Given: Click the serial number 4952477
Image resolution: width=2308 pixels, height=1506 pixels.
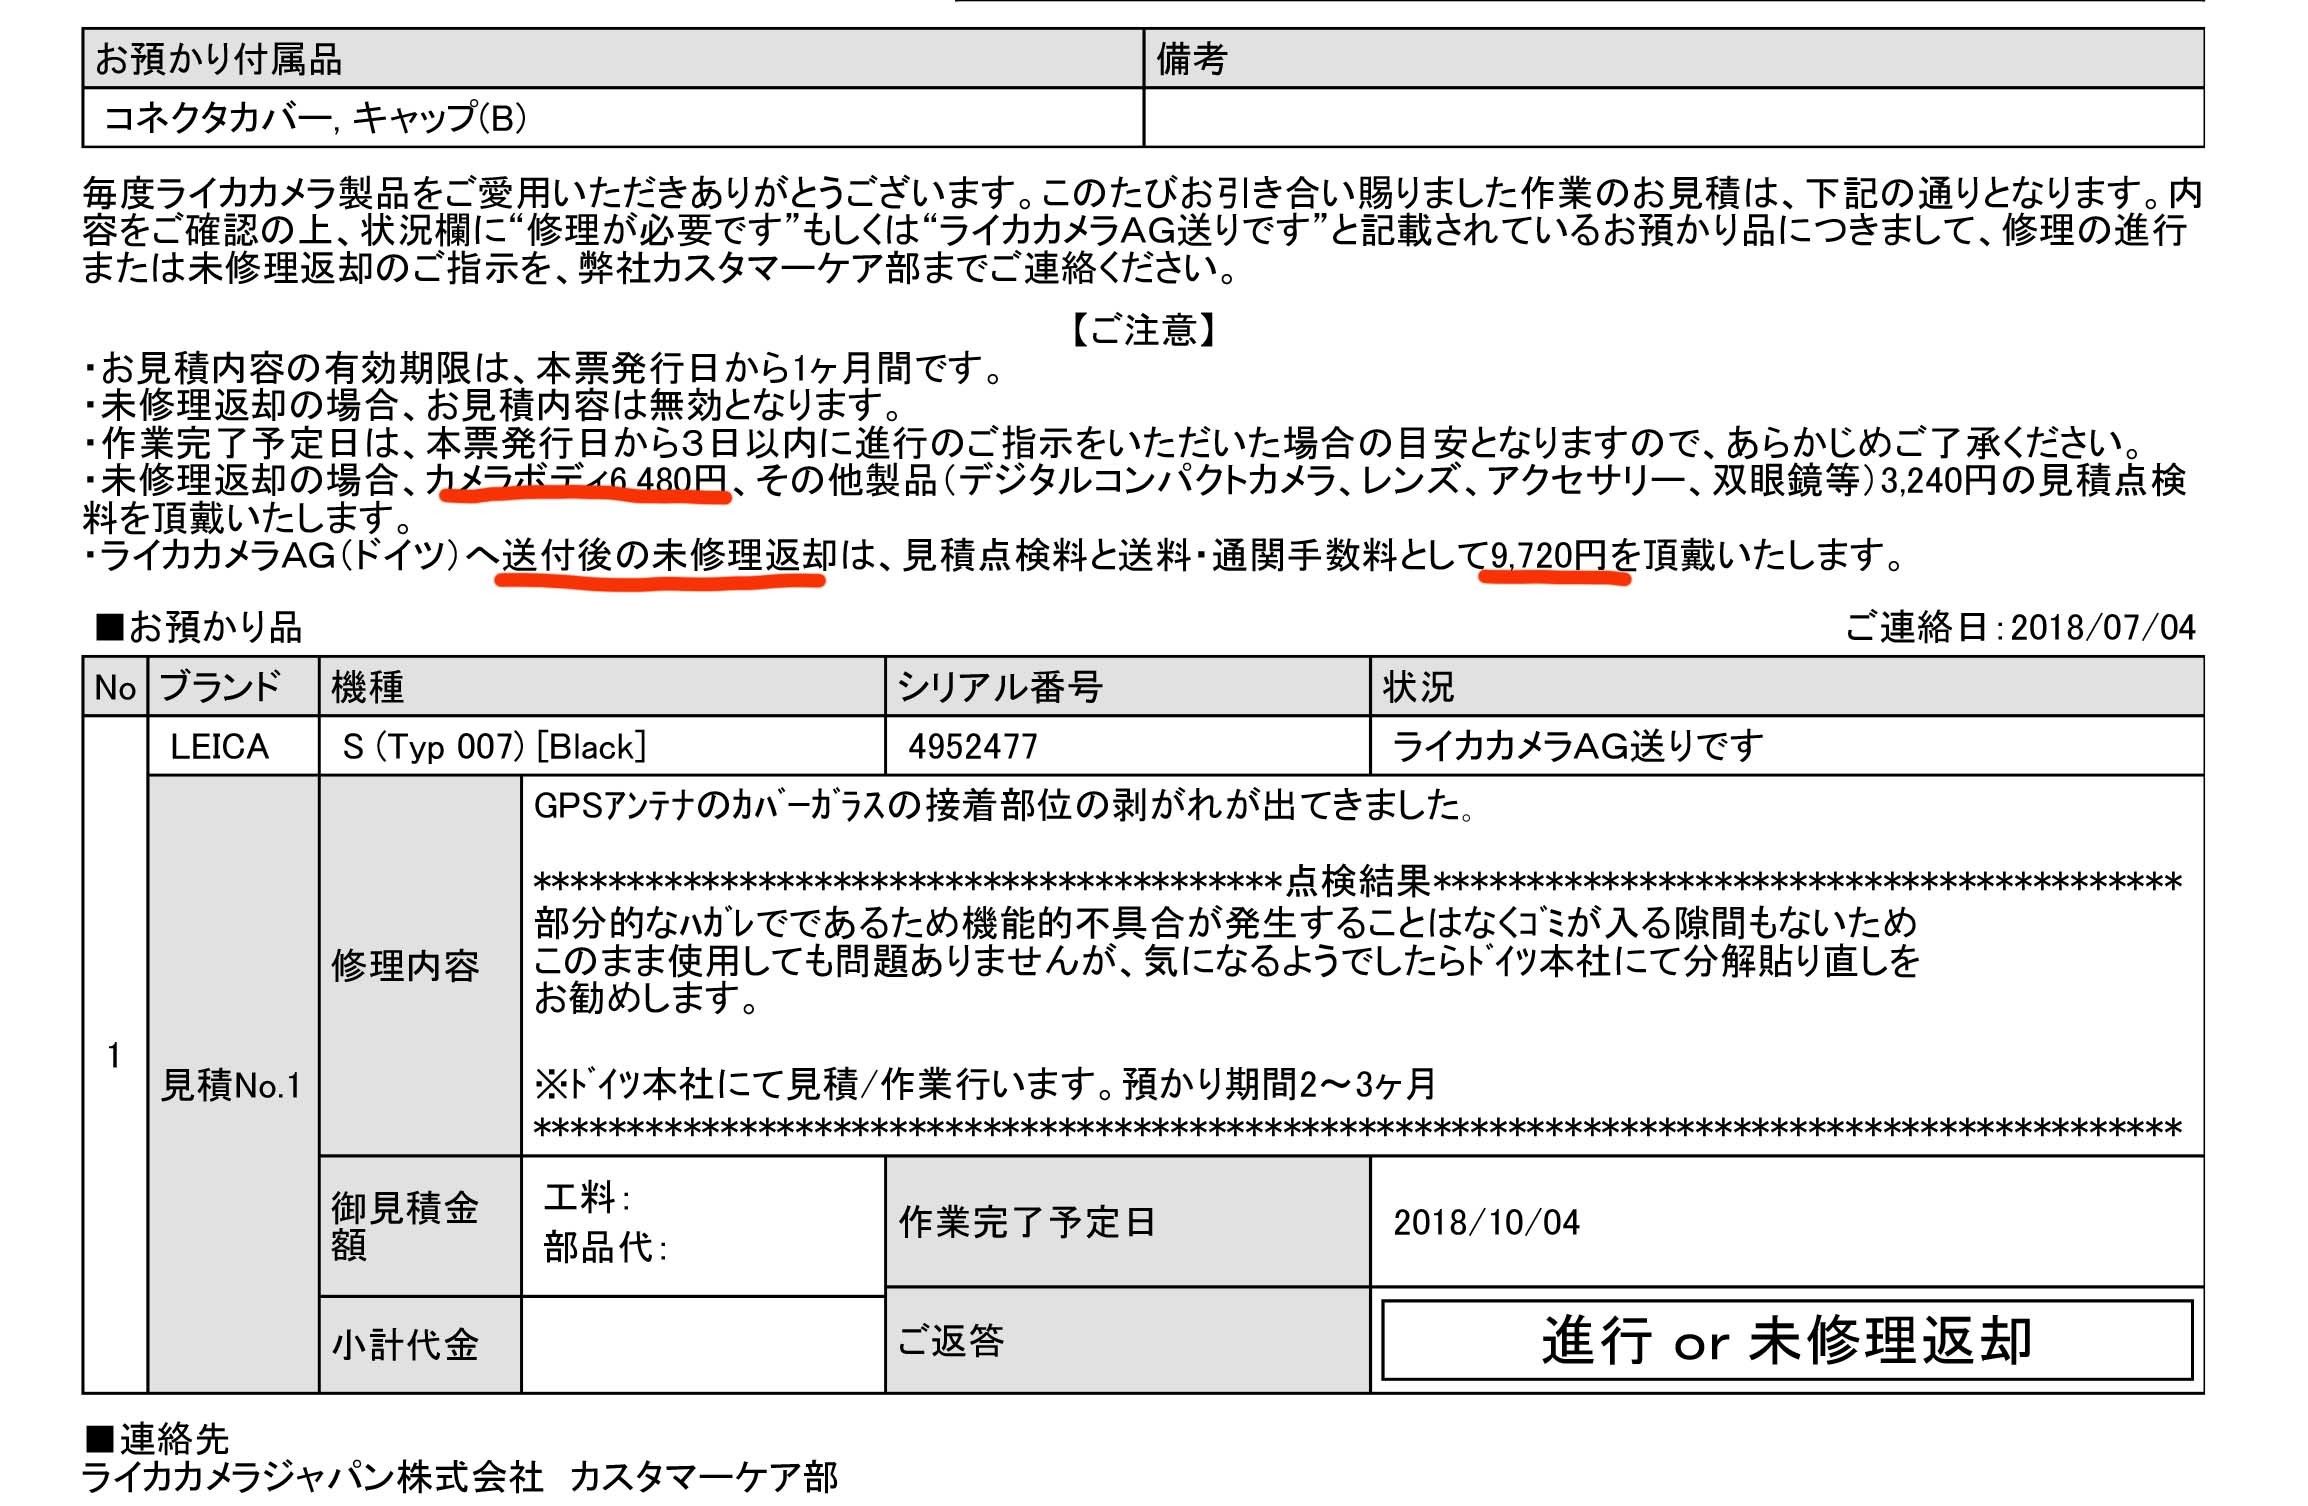Looking at the screenshot, I should pos(973,746).
